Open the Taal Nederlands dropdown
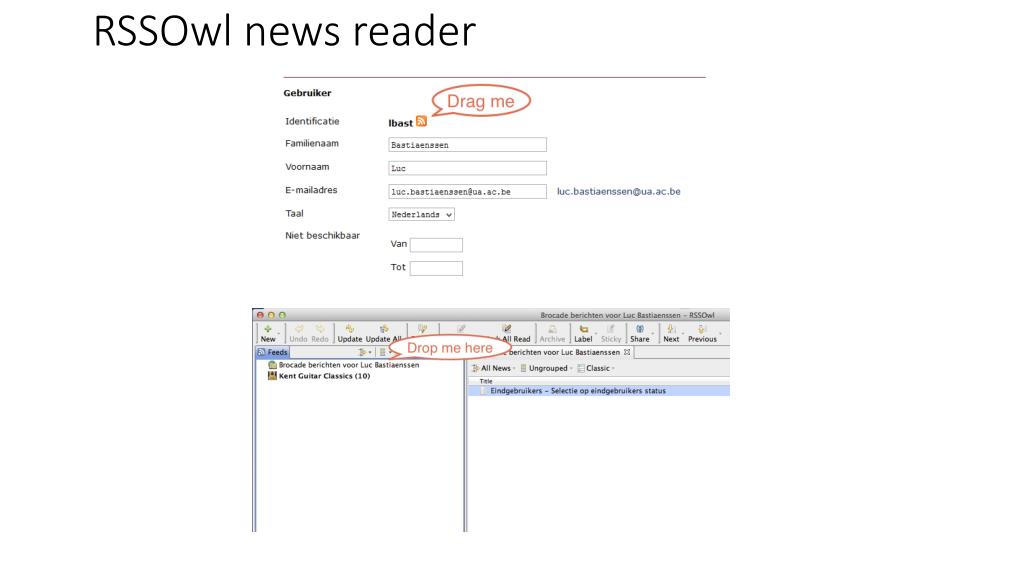Screen dimensions: 1024x576 point(421,214)
